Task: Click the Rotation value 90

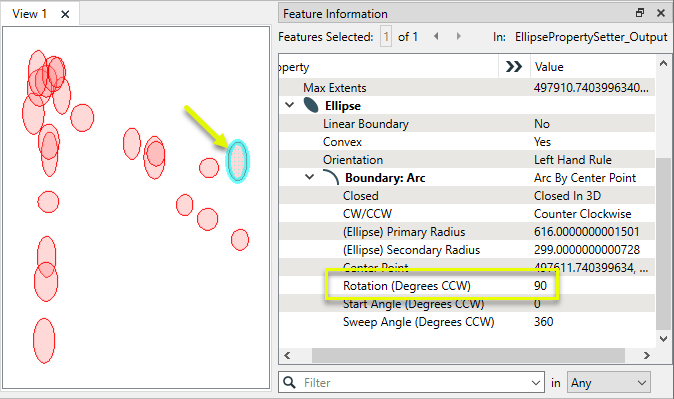Action: click(x=540, y=286)
